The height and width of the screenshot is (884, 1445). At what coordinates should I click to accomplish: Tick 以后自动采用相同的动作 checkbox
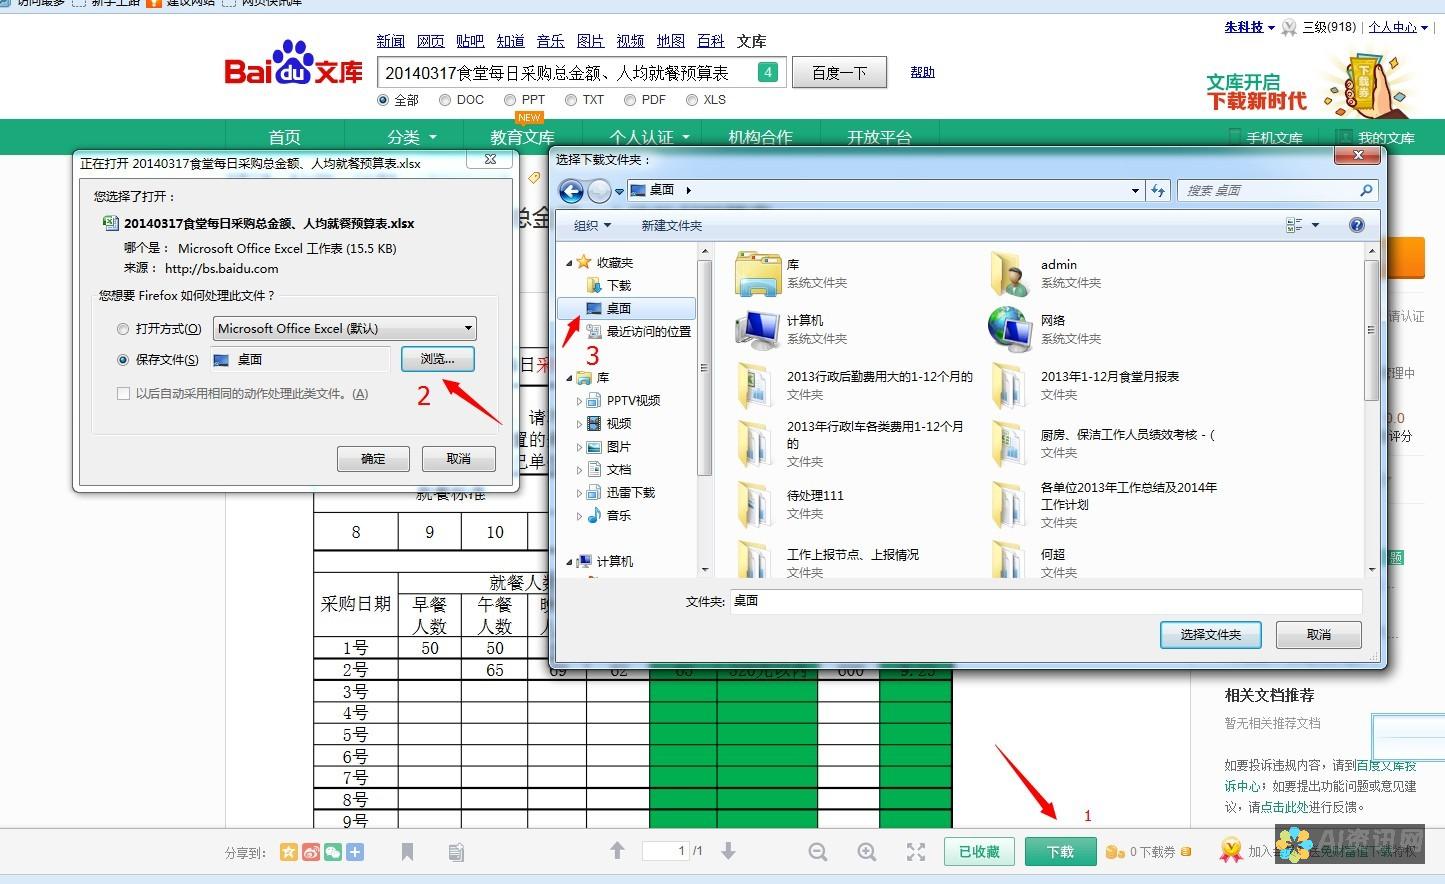tap(124, 394)
